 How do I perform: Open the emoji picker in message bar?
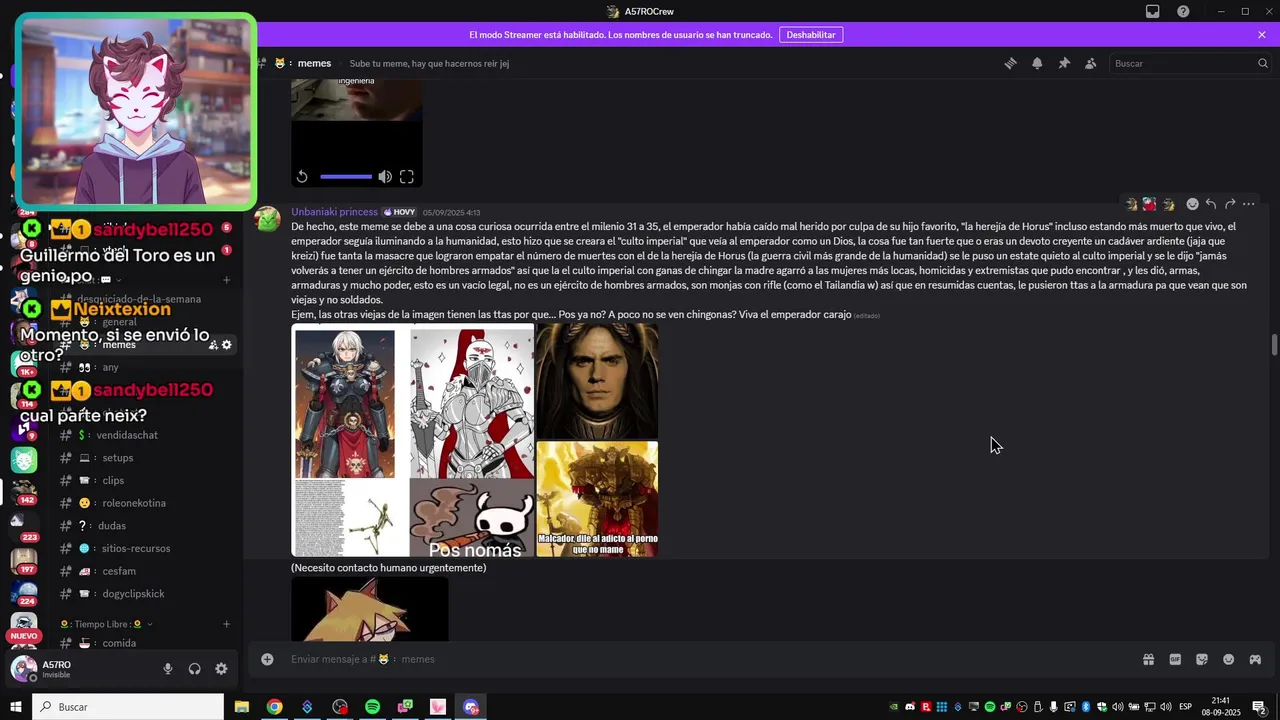(1228, 659)
